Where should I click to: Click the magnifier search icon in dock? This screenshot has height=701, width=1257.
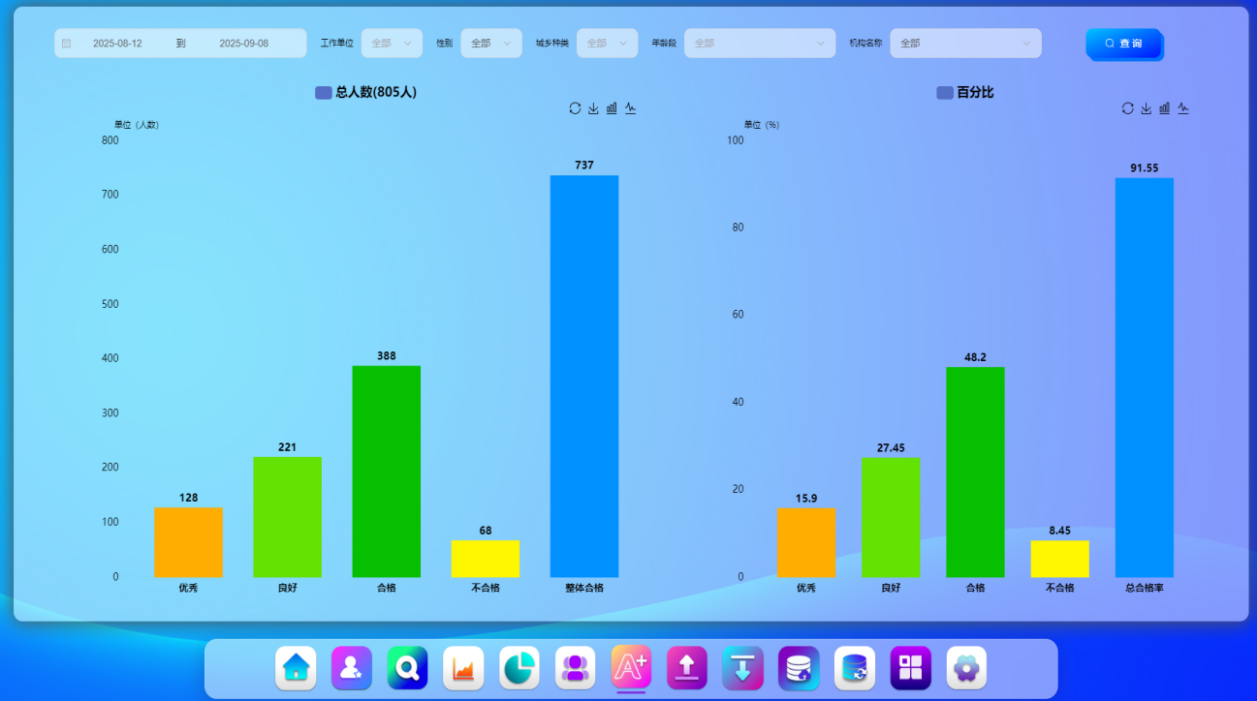(408, 668)
